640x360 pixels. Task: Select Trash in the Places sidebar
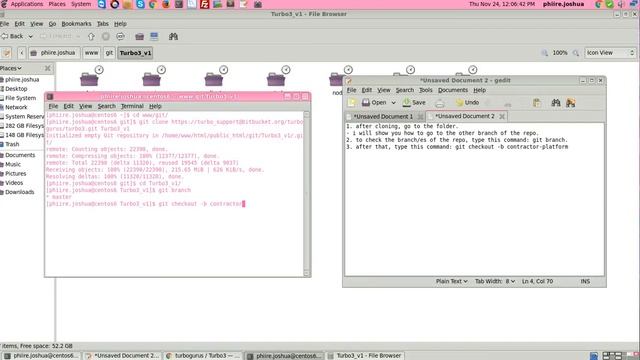tap(12, 144)
